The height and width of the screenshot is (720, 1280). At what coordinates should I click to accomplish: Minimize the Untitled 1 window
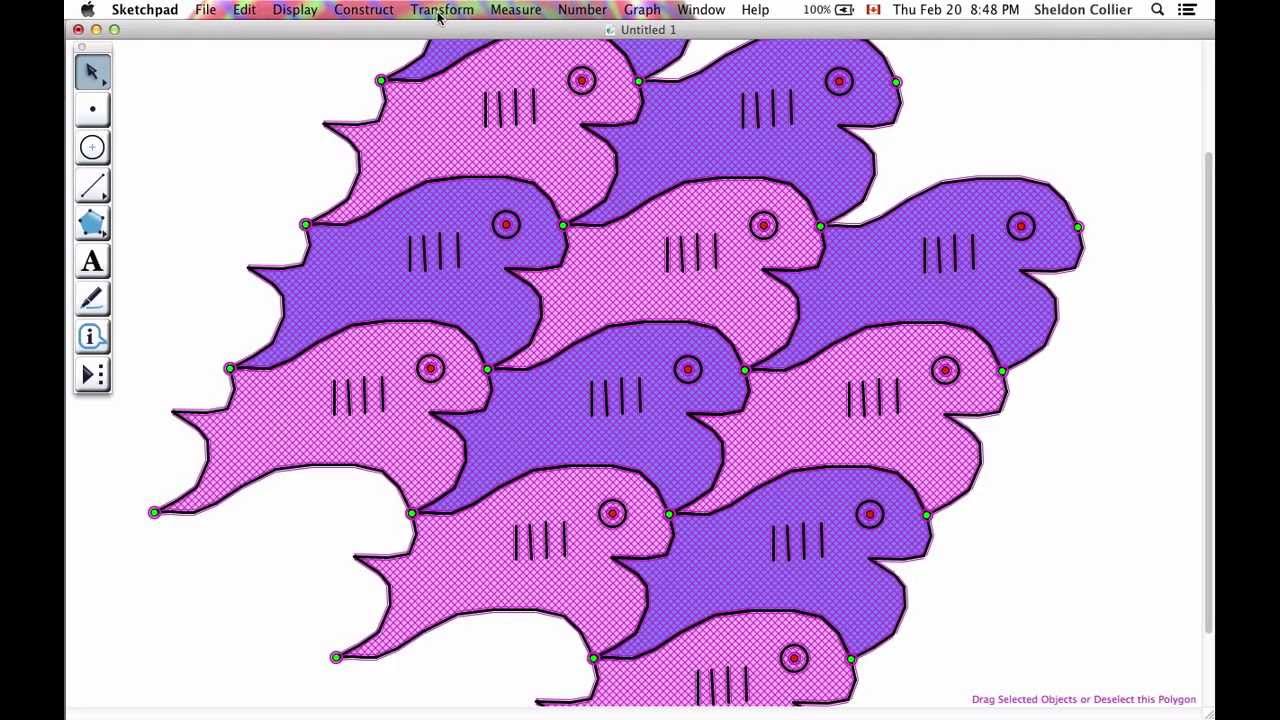(96, 30)
